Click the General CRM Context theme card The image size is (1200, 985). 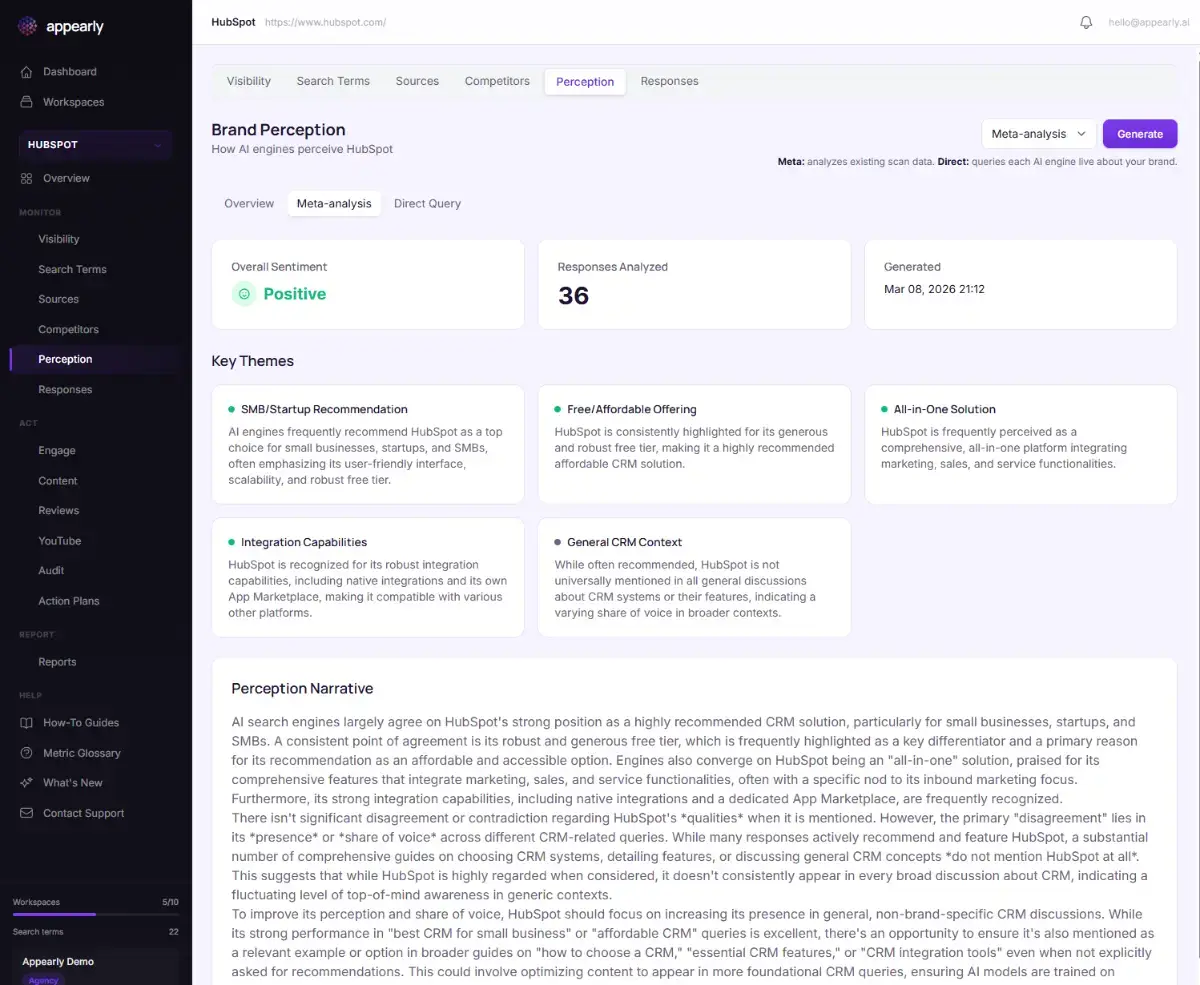click(x=694, y=577)
